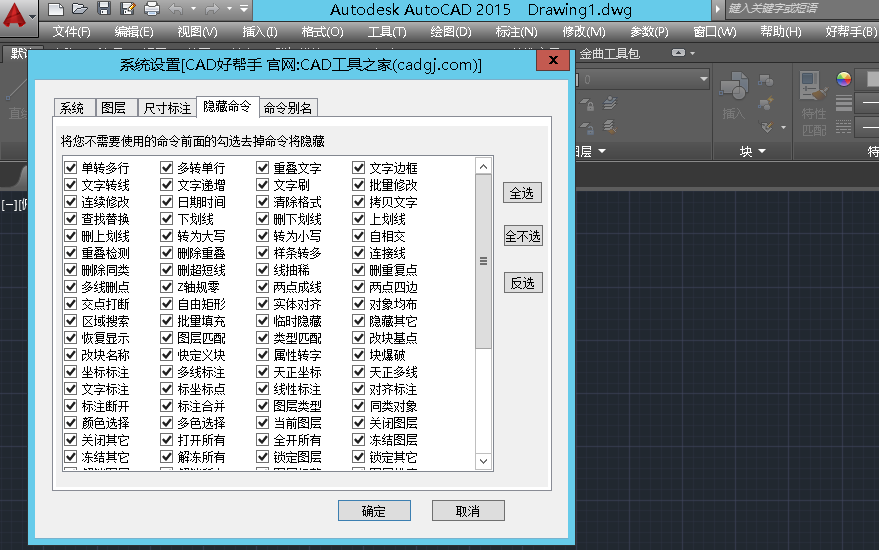
Task: Switch to the 命令别名 tab
Action: [x=288, y=108]
